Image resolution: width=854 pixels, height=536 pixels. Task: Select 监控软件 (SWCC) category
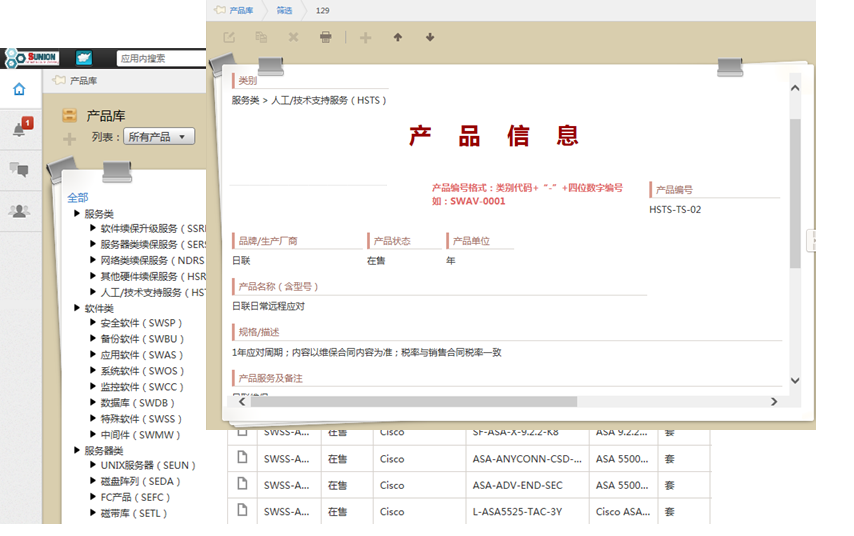pos(142,387)
